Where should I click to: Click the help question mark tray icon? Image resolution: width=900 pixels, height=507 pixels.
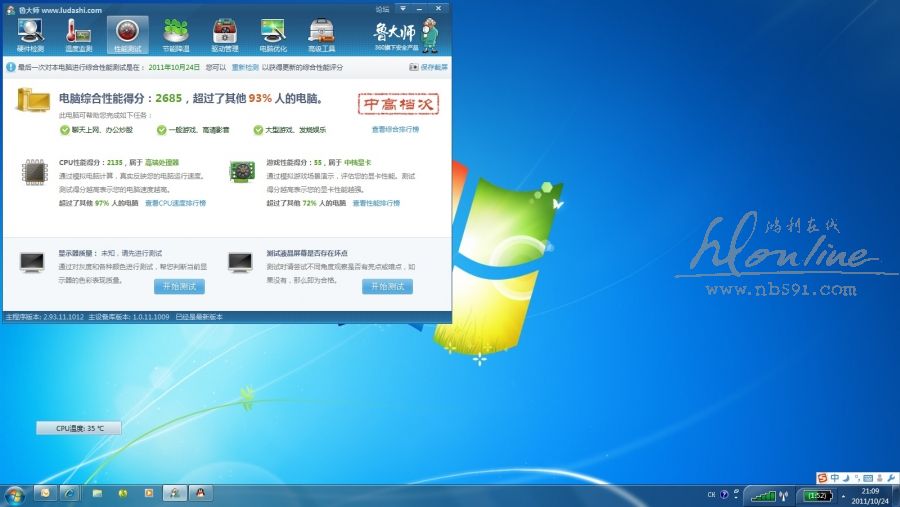pos(724,494)
